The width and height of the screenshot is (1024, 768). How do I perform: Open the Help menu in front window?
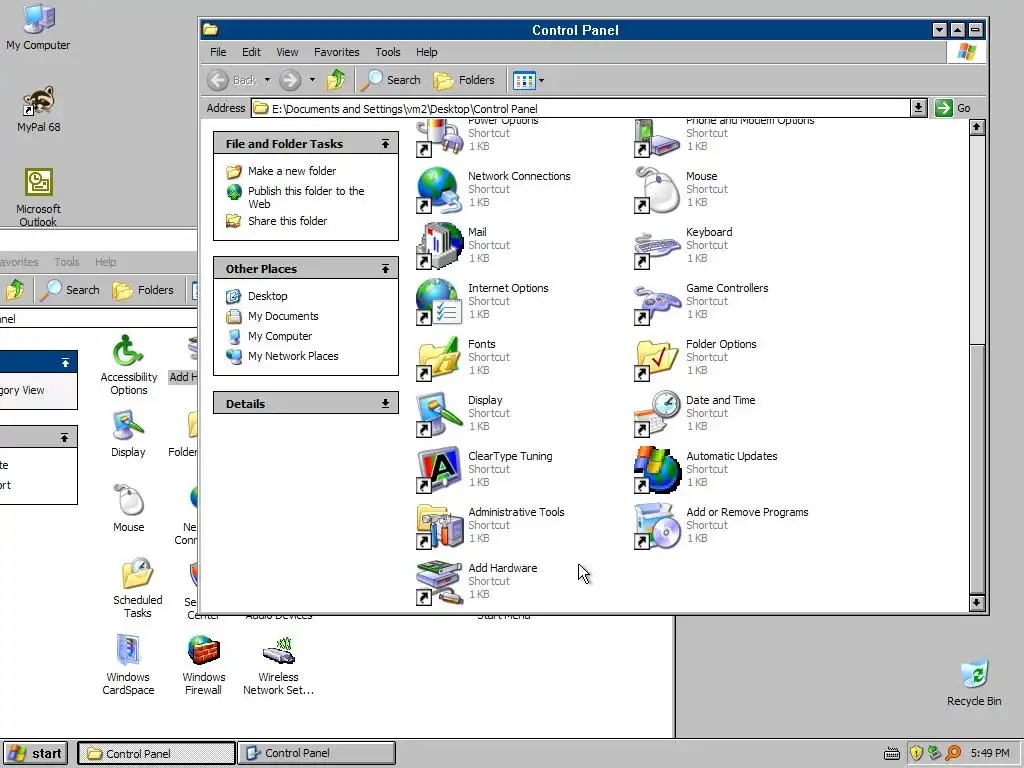pyautogui.click(x=426, y=52)
